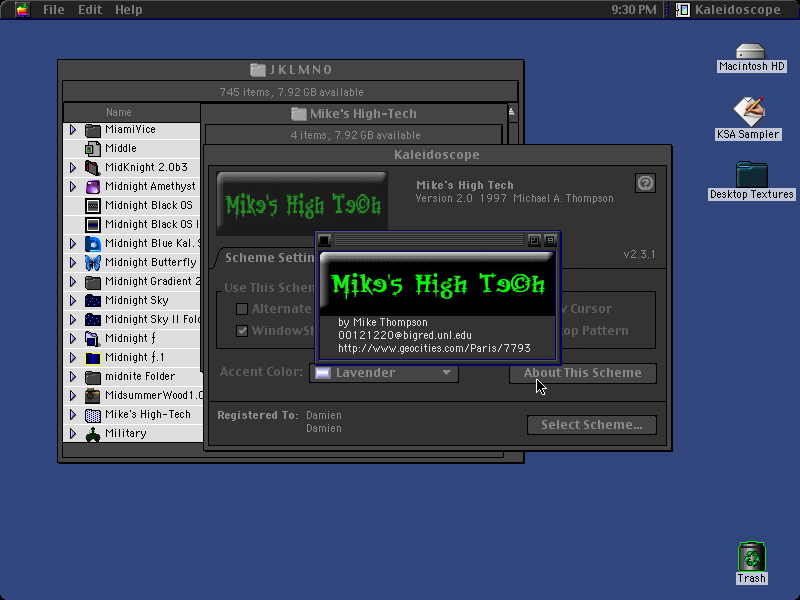Select the MidsummerWood1 wood icon
The width and height of the screenshot is (800, 600).
pyautogui.click(x=92, y=395)
